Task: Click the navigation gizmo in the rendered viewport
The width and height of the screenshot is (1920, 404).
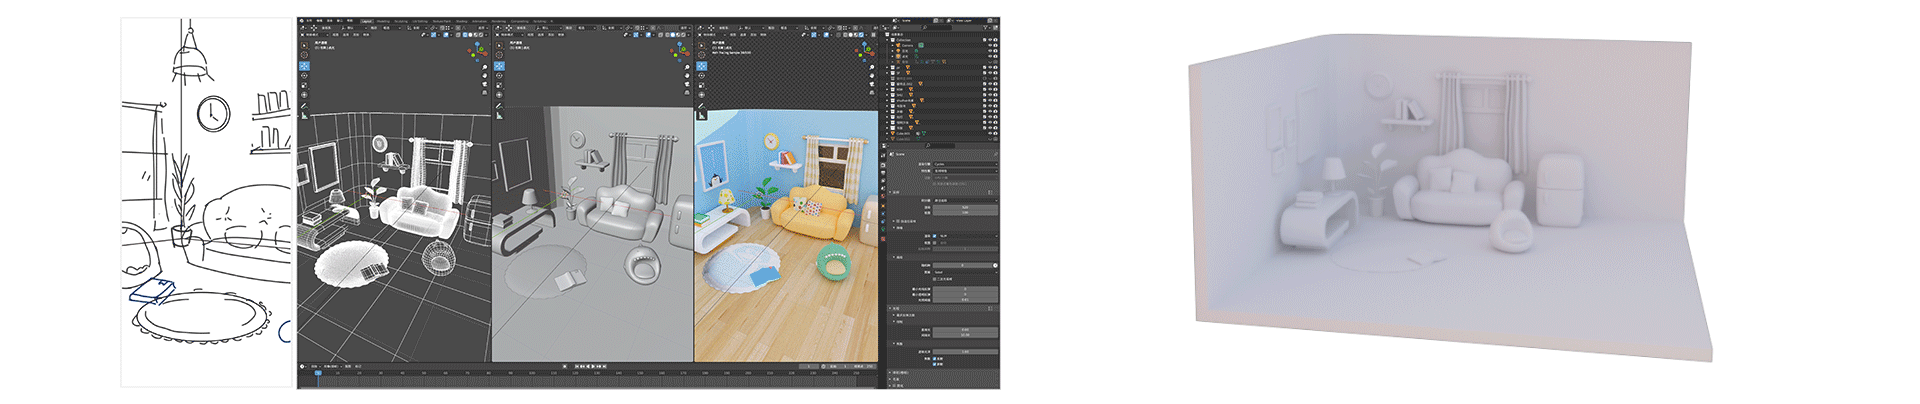Action: 864,51
